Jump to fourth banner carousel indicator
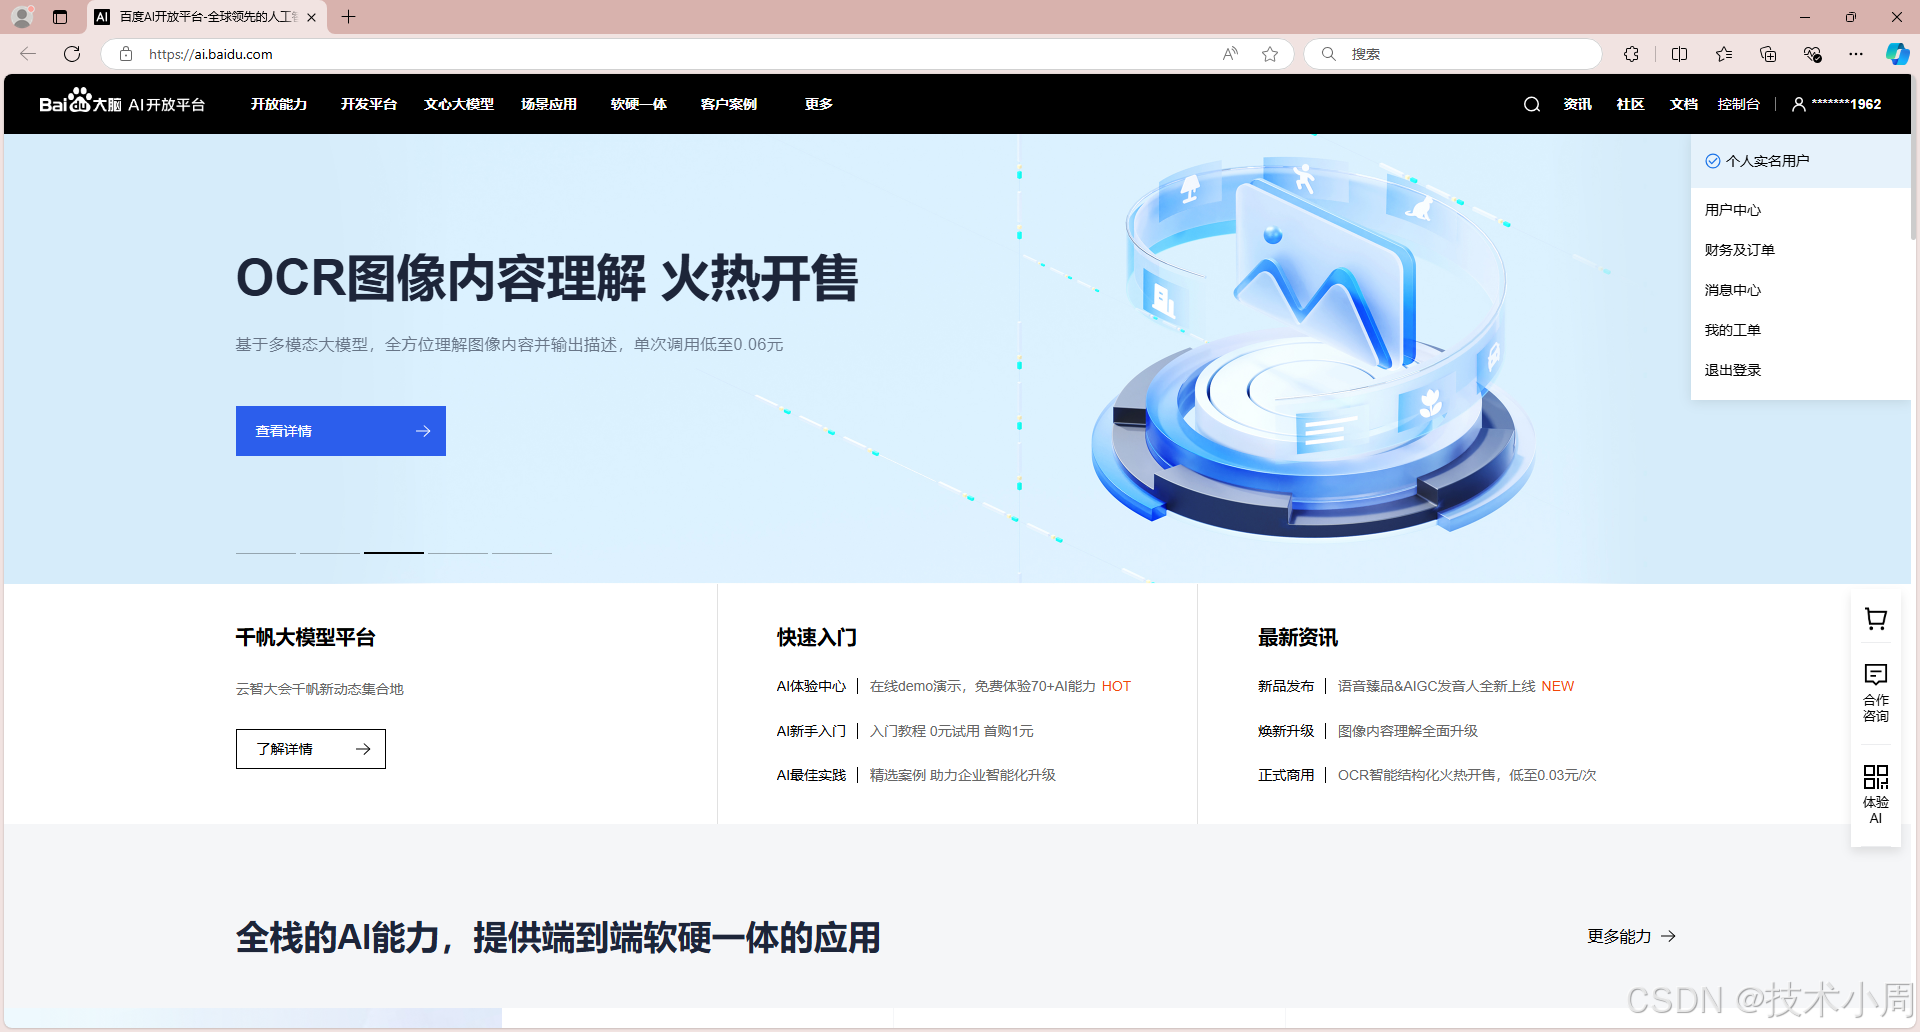The image size is (1920, 1032). pyautogui.click(x=458, y=553)
